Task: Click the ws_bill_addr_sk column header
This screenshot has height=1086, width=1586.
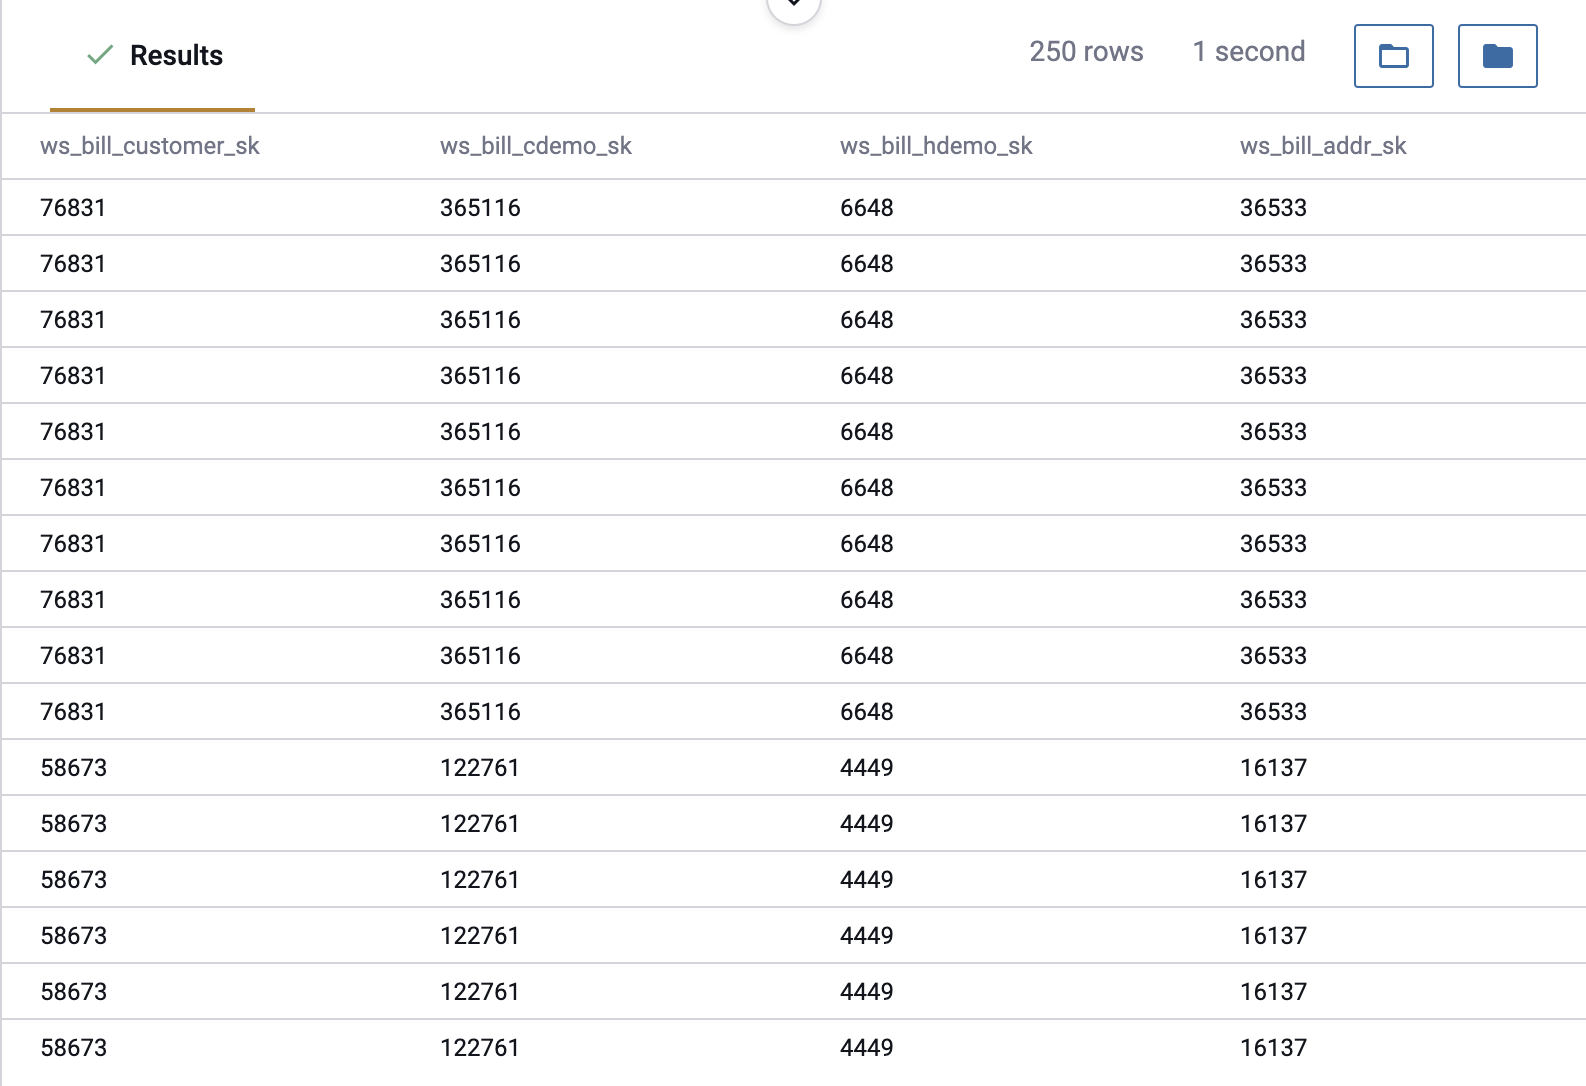Action: (x=1323, y=146)
